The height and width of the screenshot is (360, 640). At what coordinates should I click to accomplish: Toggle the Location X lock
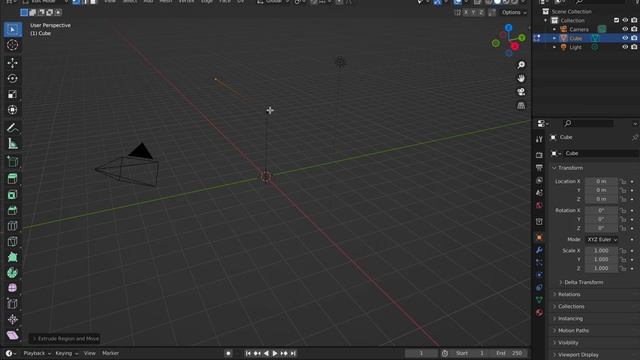click(x=623, y=181)
